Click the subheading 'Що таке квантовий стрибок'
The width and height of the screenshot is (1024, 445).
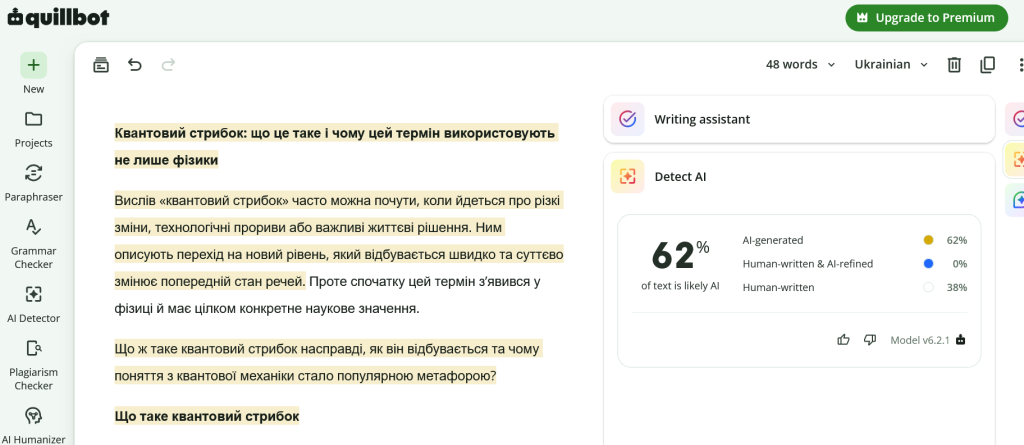206,416
